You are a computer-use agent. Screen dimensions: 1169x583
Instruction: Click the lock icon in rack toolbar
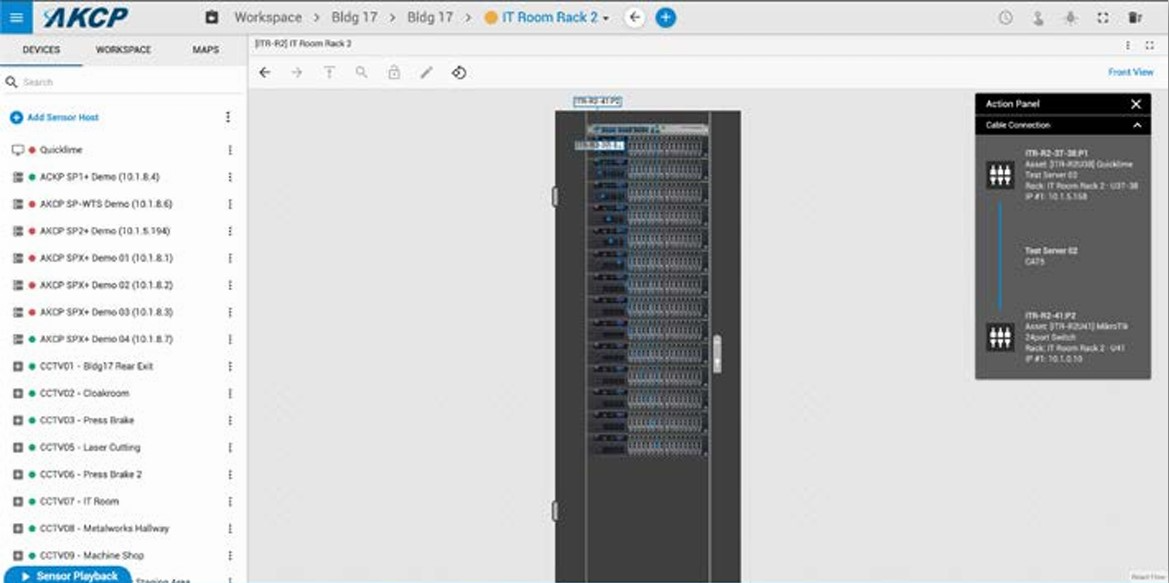pos(394,72)
